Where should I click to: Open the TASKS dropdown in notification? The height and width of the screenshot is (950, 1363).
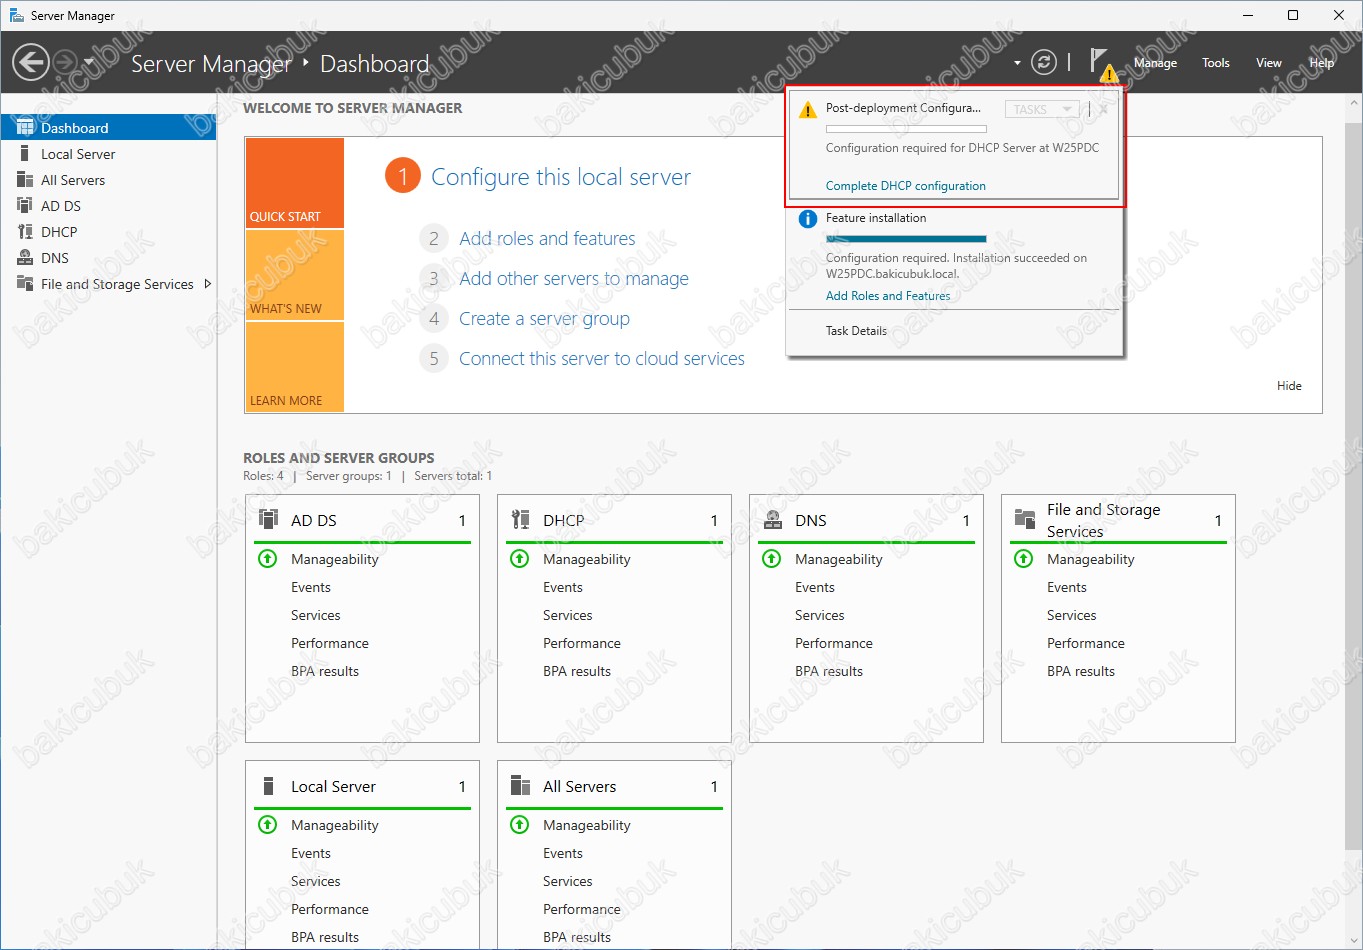click(x=1042, y=109)
